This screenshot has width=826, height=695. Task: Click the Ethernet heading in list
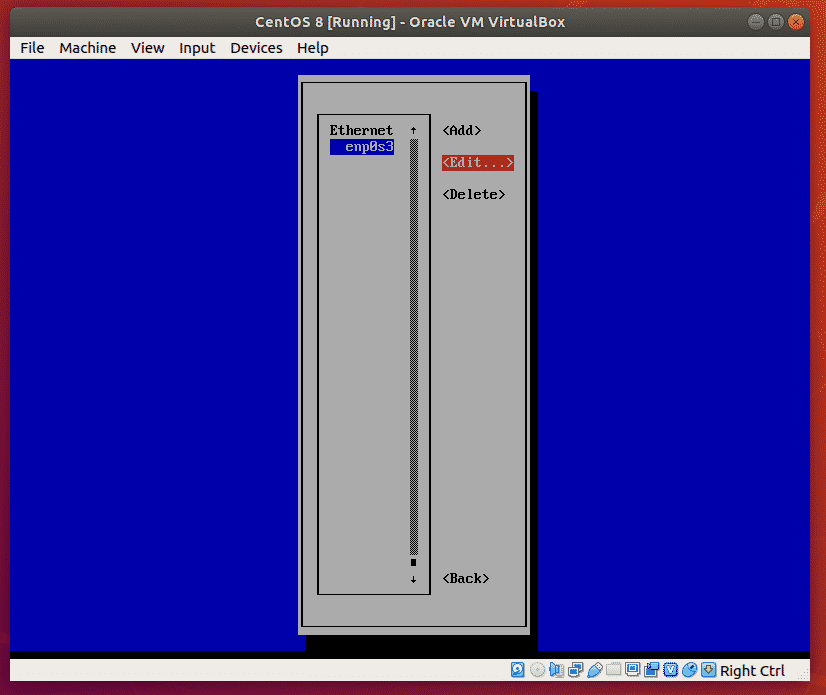(x=361, y=130)
